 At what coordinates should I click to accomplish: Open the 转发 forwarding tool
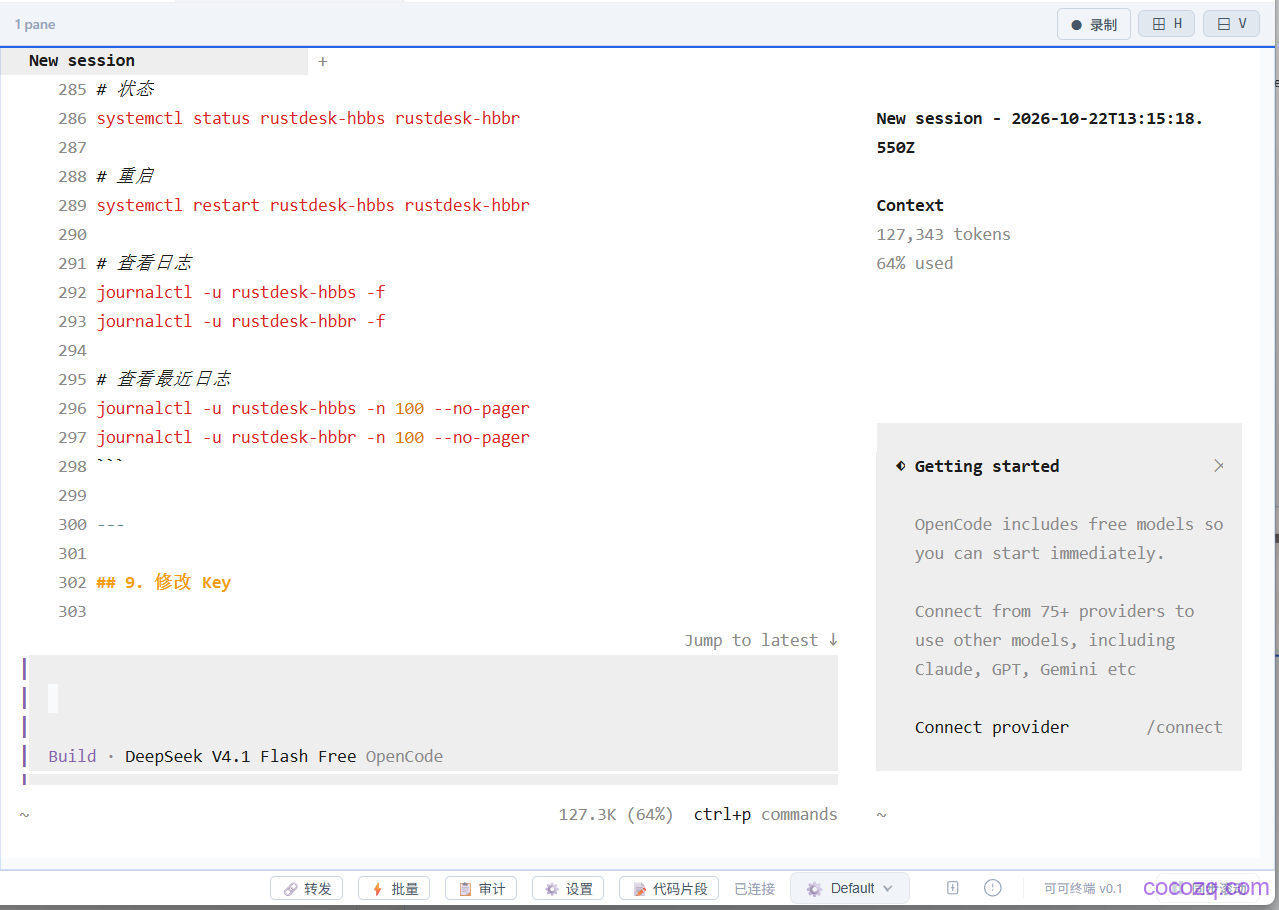pyautogui.click(x=307, y=888)
